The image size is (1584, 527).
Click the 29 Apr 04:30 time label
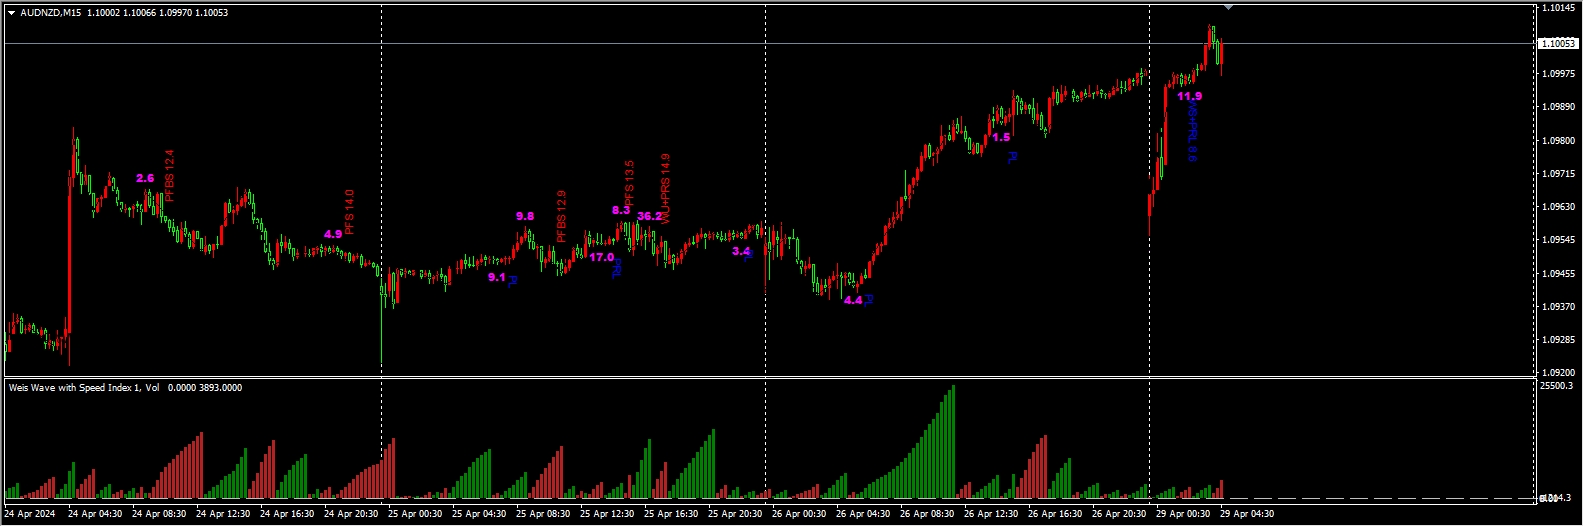pyautogui.click(x=1247, y=514)
